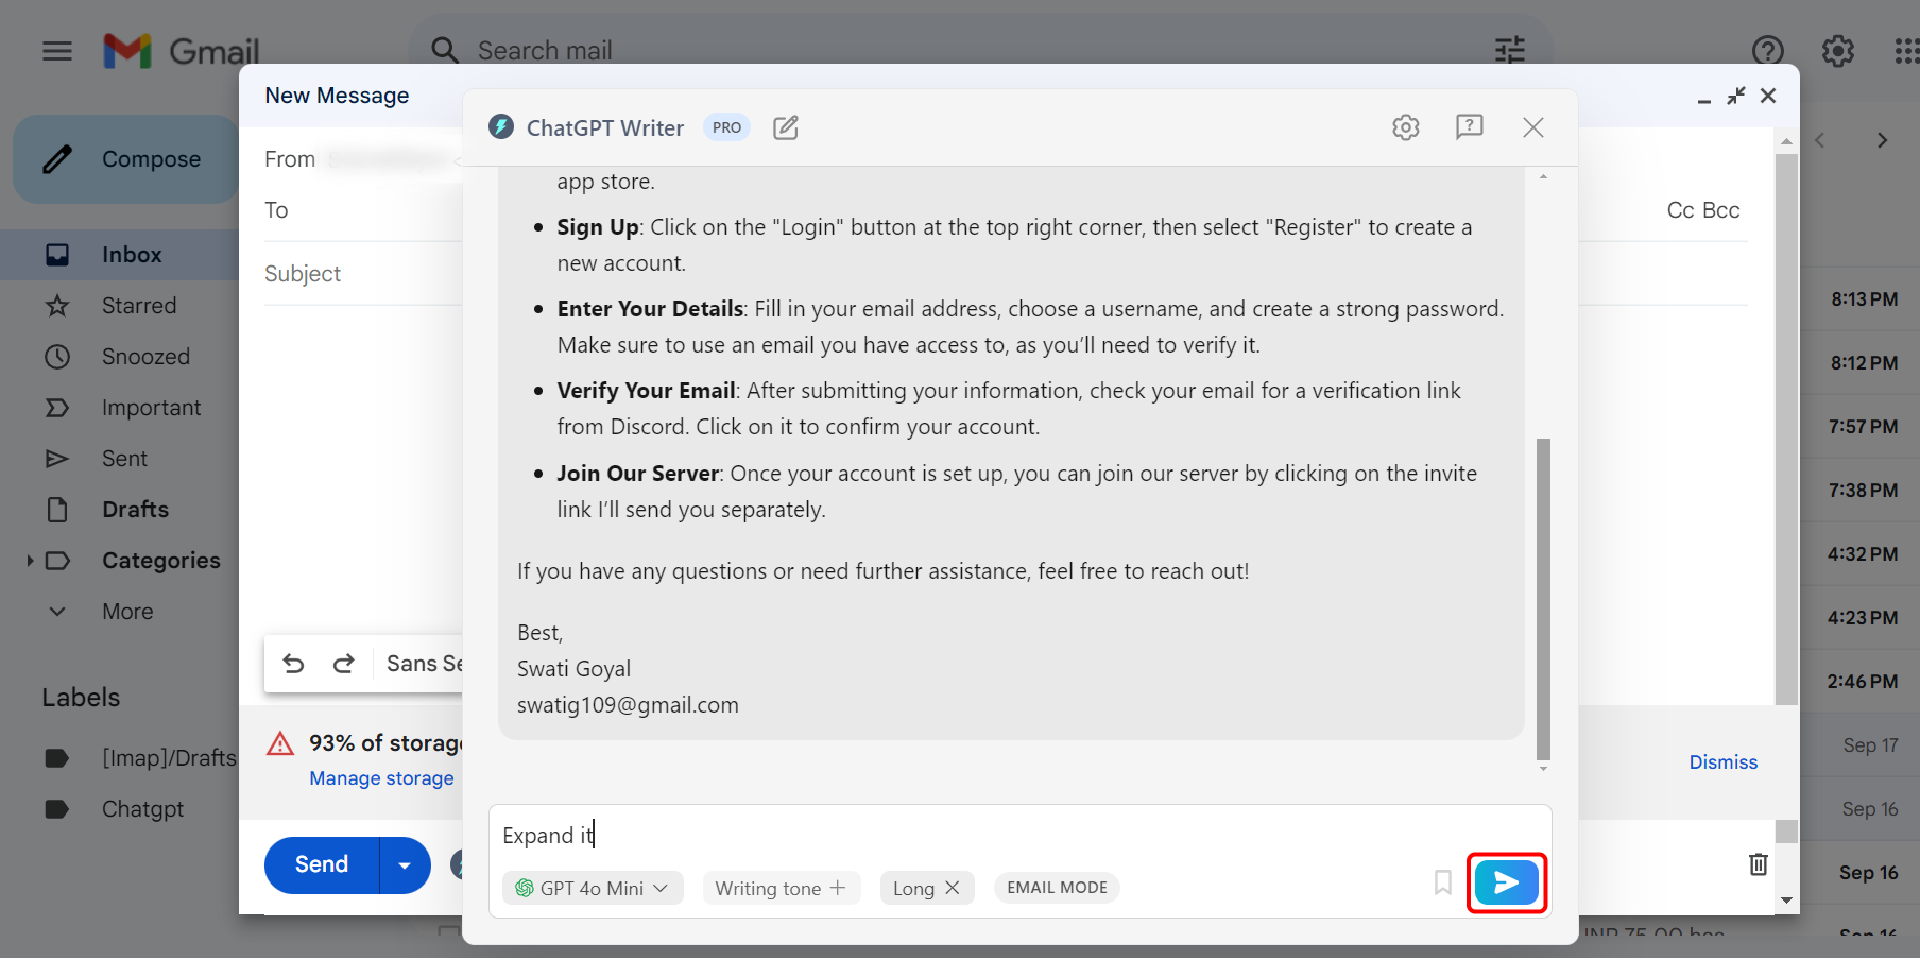Save prompt with bookmark icon

coord(1443,882)
